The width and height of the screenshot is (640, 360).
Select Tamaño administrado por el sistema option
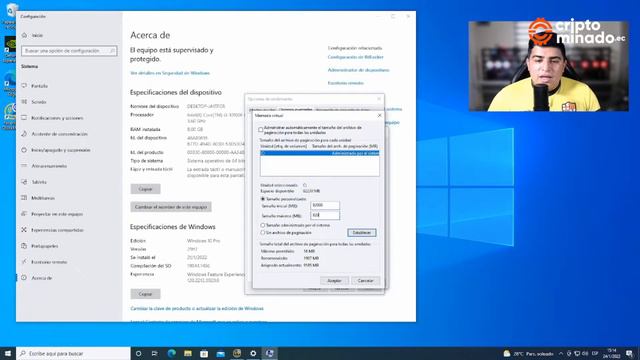pyautogui.click(x=263, y=225)
